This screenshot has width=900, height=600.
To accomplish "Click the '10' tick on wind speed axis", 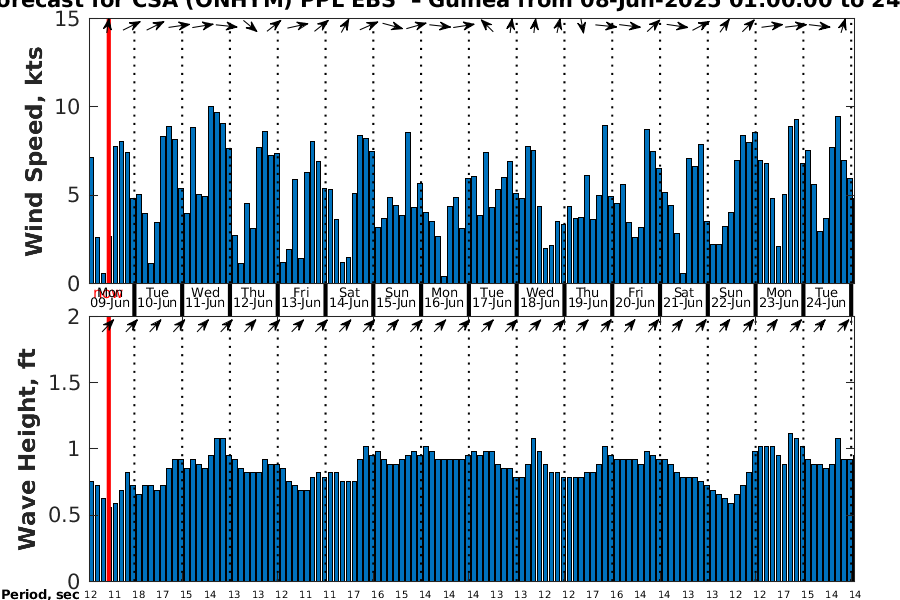I will 68,107.
